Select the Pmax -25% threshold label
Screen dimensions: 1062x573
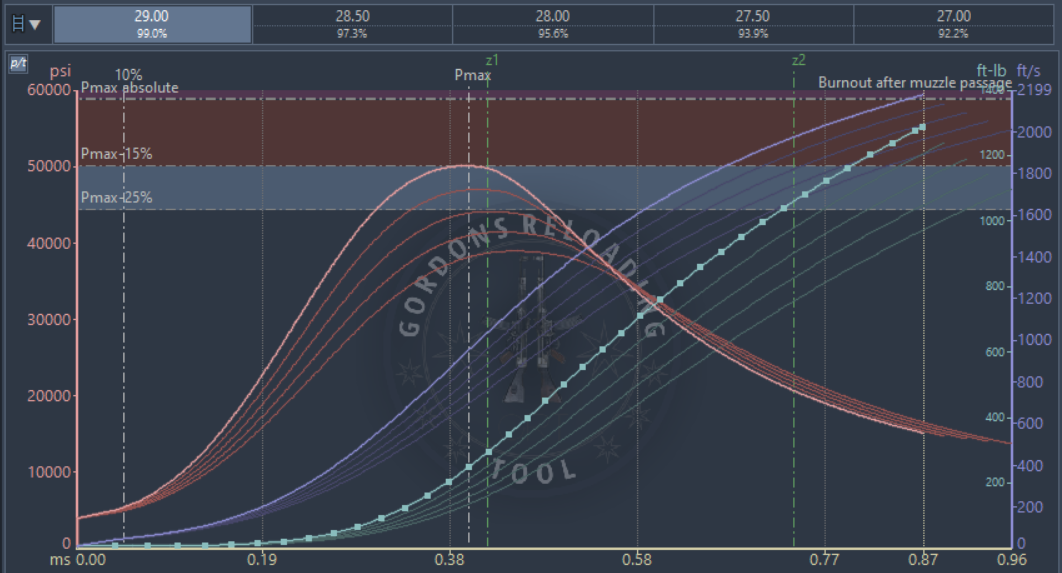tap(116, 198)
